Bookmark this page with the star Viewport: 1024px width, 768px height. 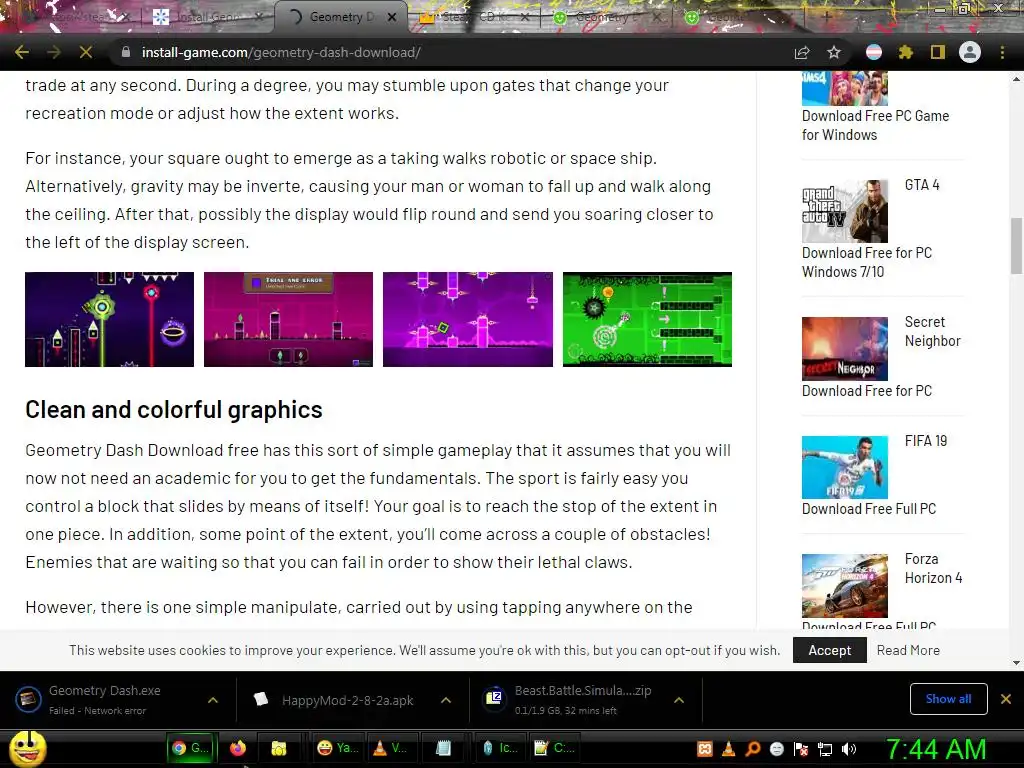(x=834, y=52)
